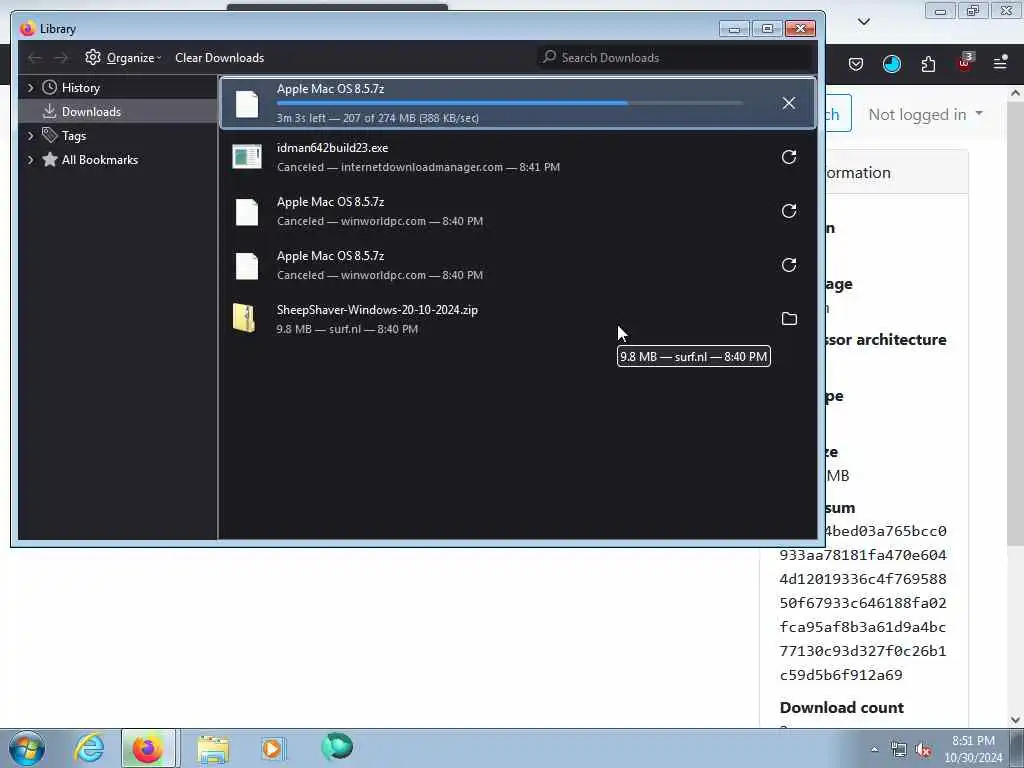1024x768 pixels.
Task: Open Firefox Pocket save icon
Action: coord(856,63)
